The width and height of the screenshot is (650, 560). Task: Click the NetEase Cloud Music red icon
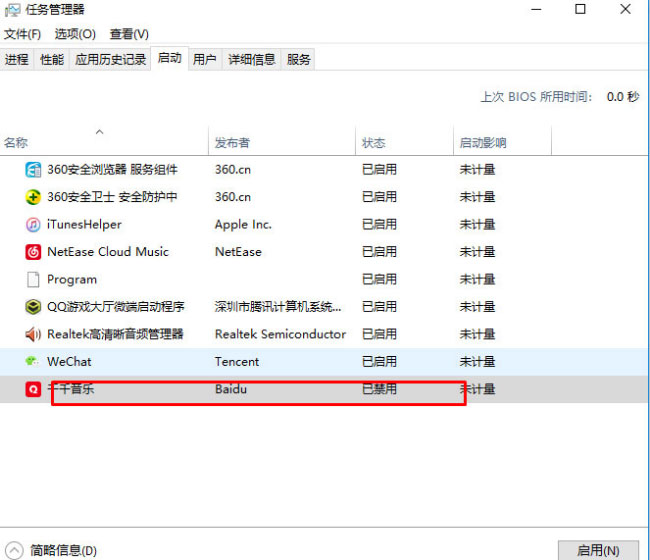[33, 252]
